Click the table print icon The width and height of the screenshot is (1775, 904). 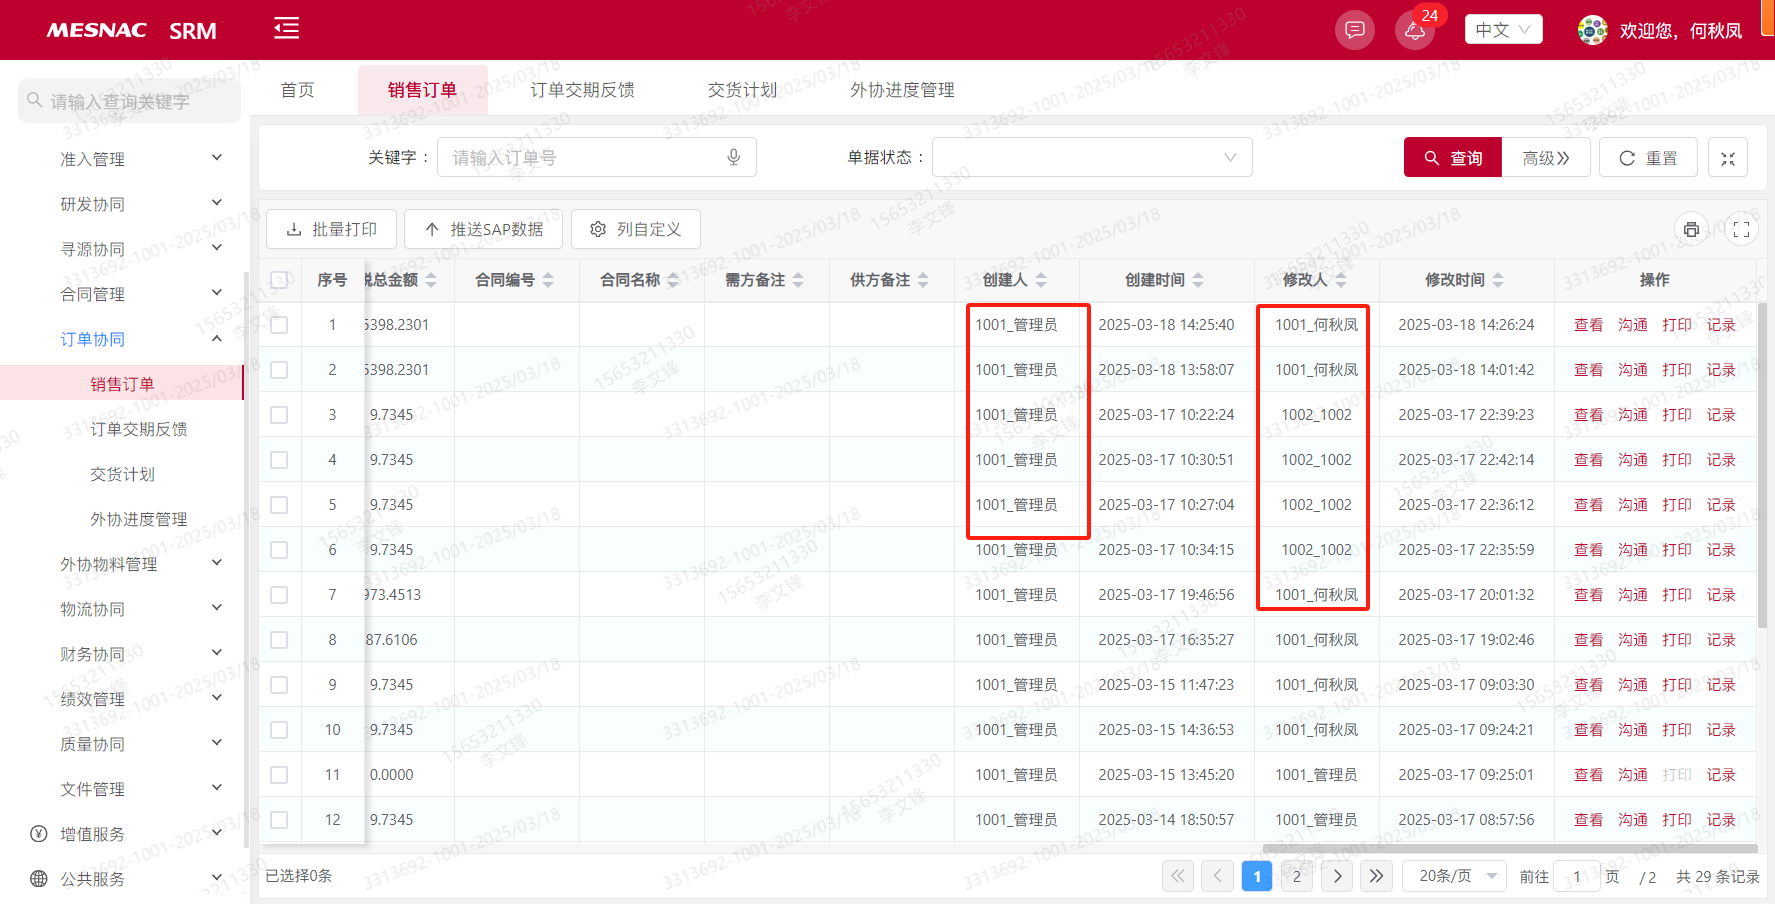1691,229
